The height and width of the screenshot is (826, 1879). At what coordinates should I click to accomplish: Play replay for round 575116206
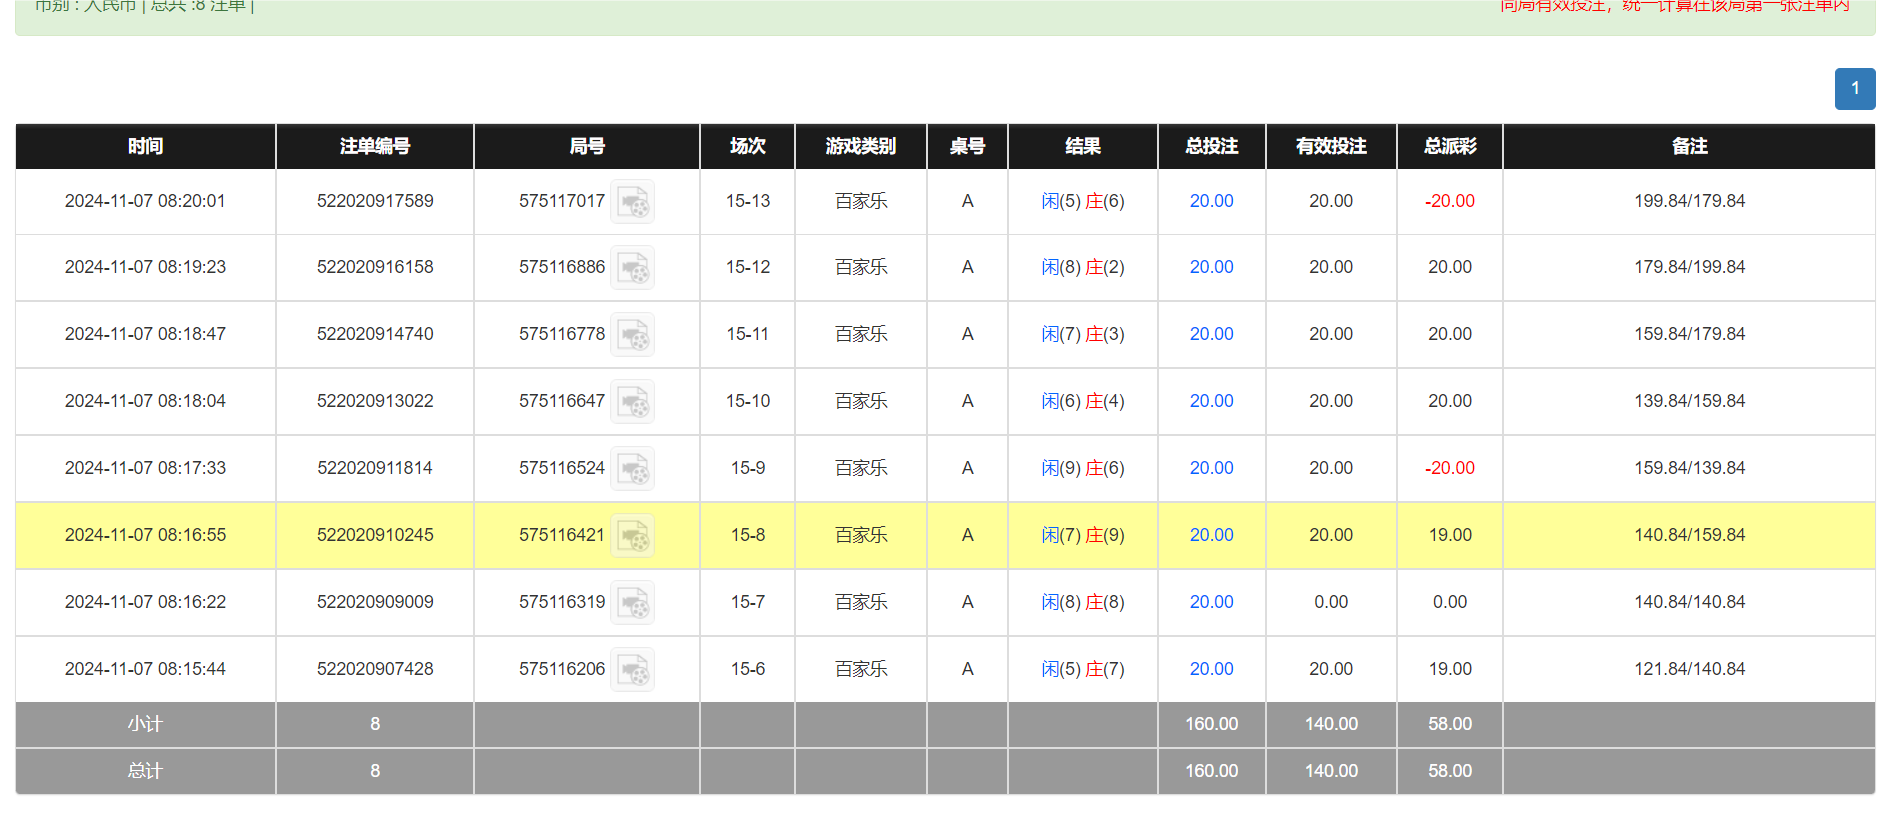coord(632,670)
